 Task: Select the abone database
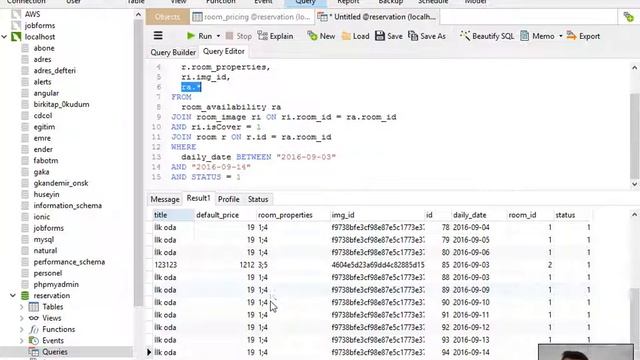[44, 48]
